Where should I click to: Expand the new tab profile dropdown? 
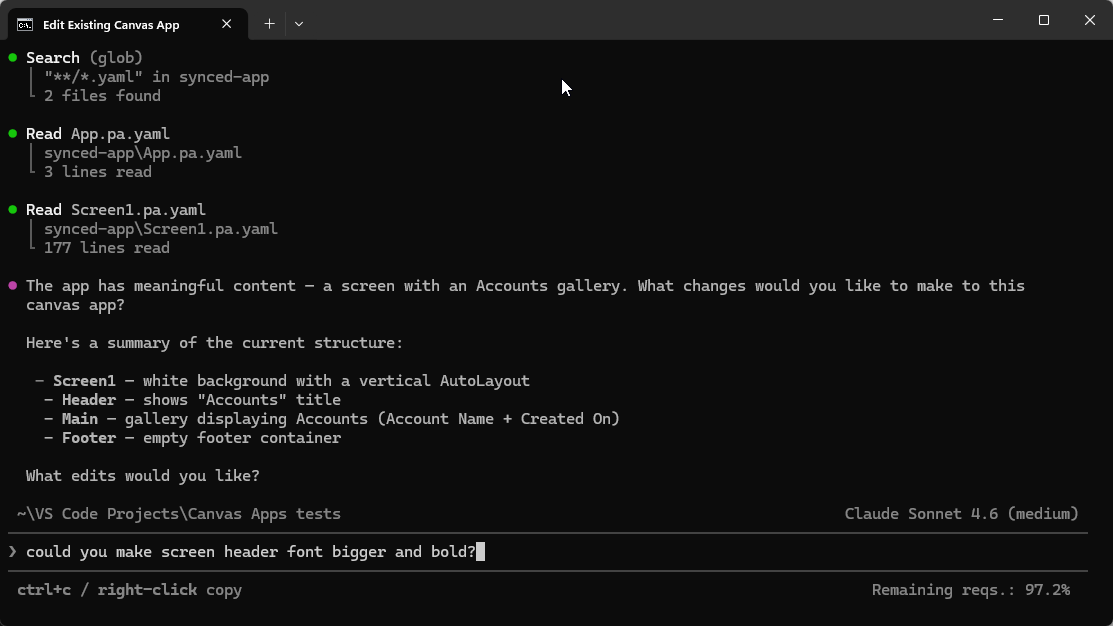click(x=299, y=24)
